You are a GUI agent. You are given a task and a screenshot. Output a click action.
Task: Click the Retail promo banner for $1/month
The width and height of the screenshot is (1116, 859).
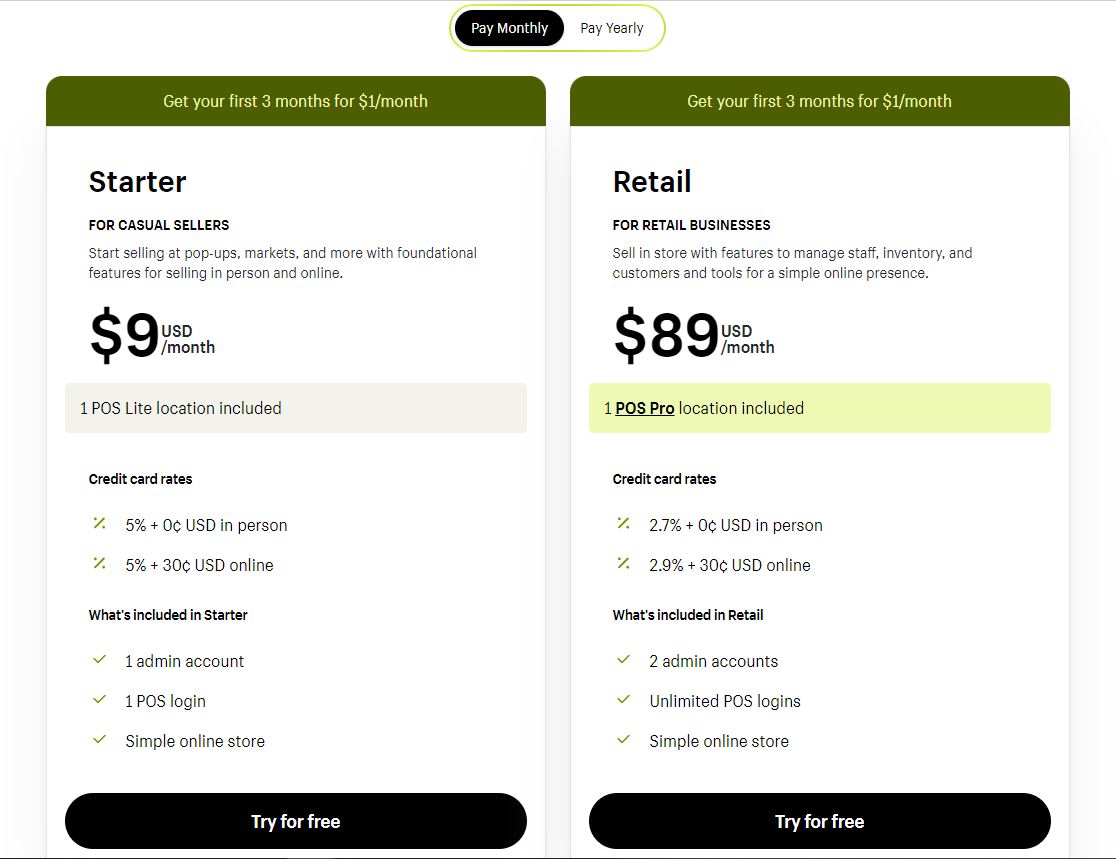tap(819, 101)
